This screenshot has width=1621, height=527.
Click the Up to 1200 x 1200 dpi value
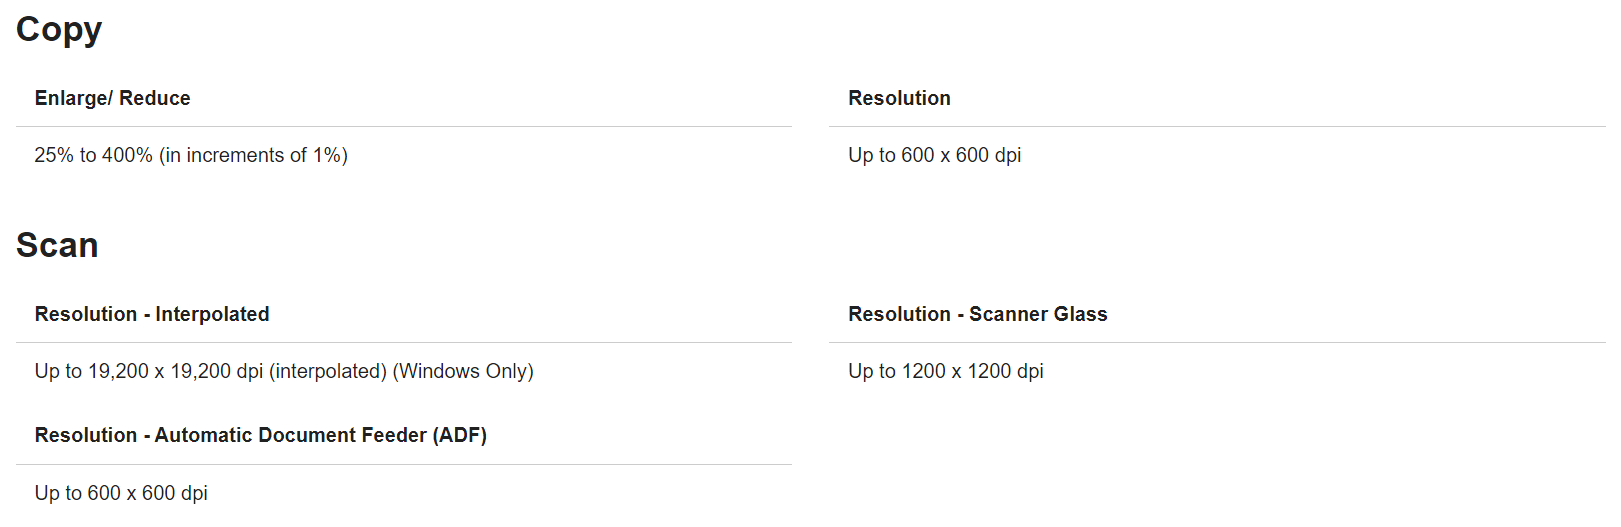[945, 371]
